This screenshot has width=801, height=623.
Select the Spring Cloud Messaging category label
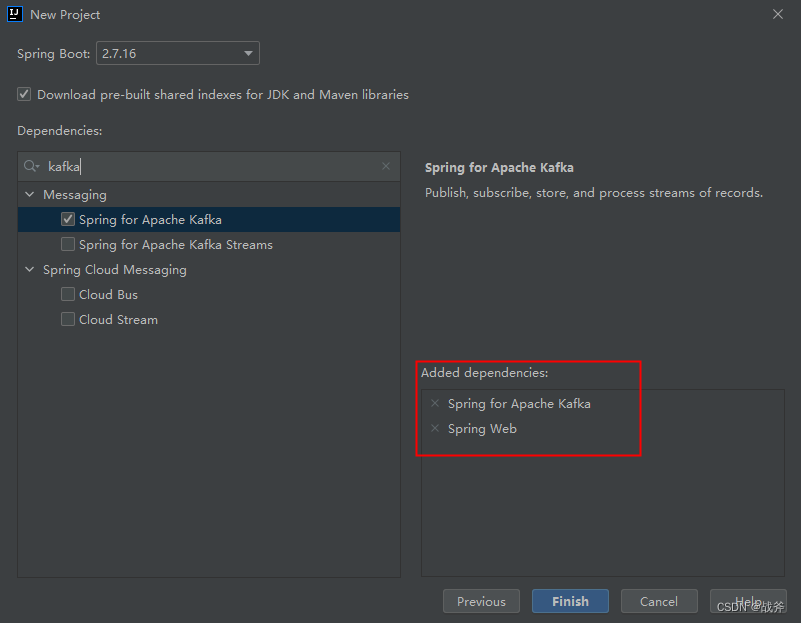point(115,270)
